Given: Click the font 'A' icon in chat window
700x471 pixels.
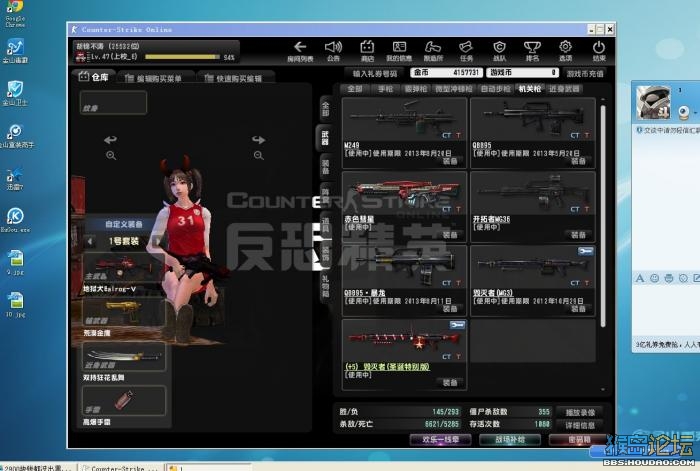Looking at the screenshot, I should pyautogui.click(x=640, y=279).
